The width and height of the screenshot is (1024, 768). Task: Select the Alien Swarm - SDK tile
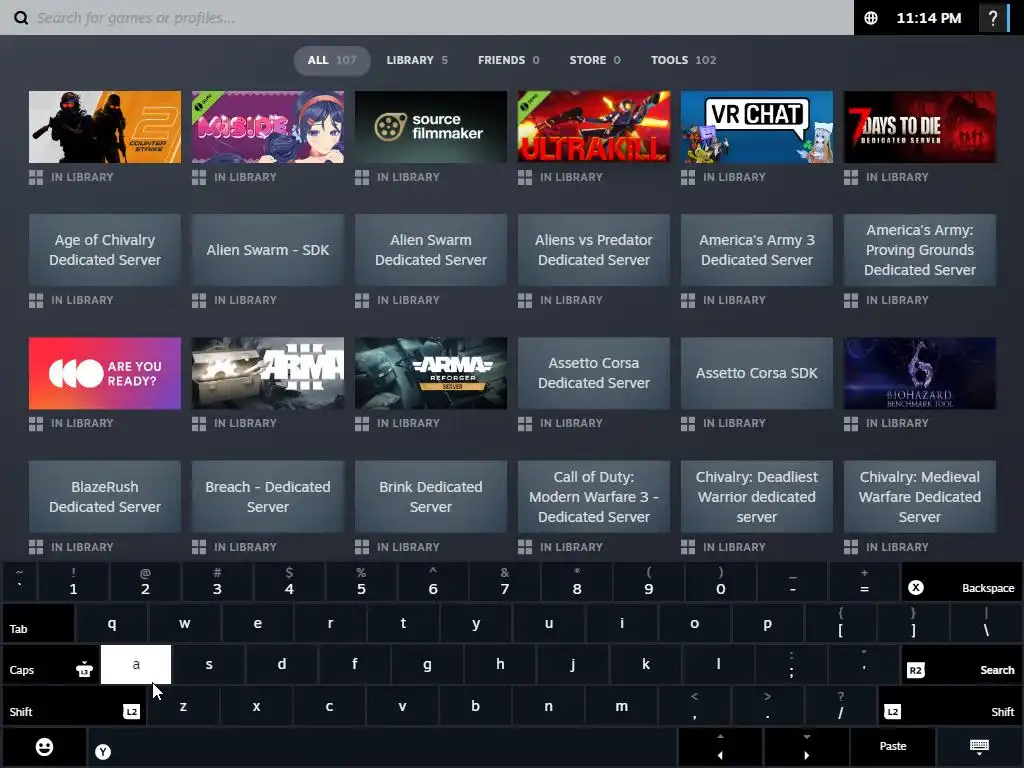pyautogui.click(x=268, y=250)
